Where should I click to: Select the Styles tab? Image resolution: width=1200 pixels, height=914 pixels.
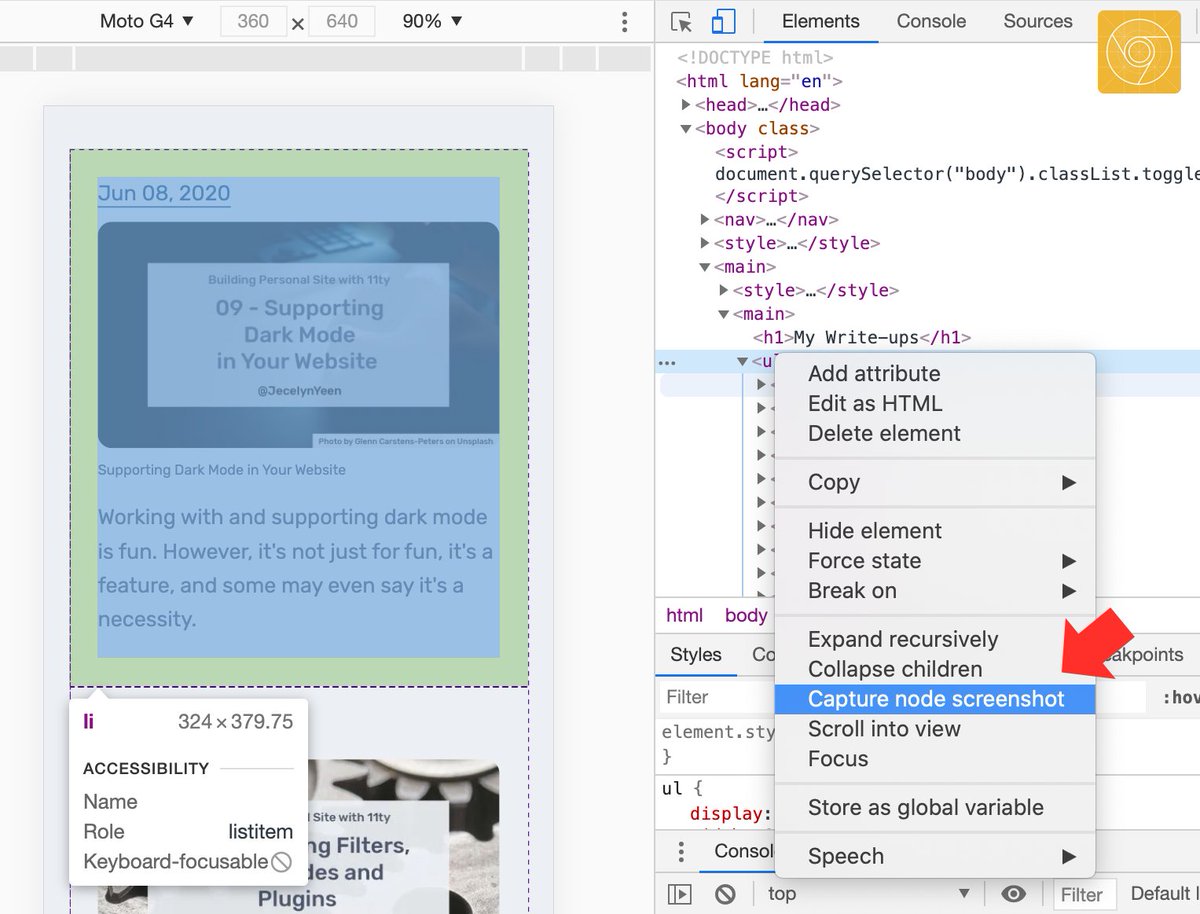[696, 655]
